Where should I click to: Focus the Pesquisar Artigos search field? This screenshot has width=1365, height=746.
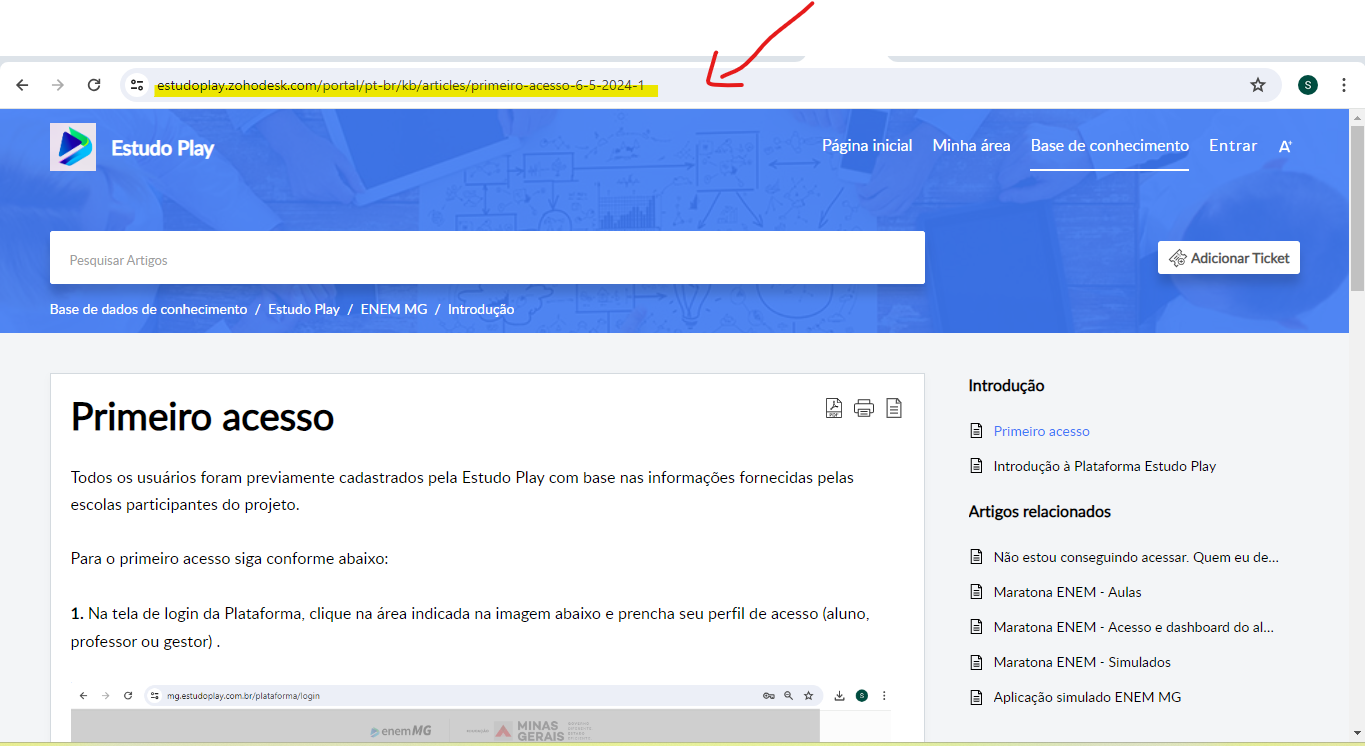coord(487,258)
